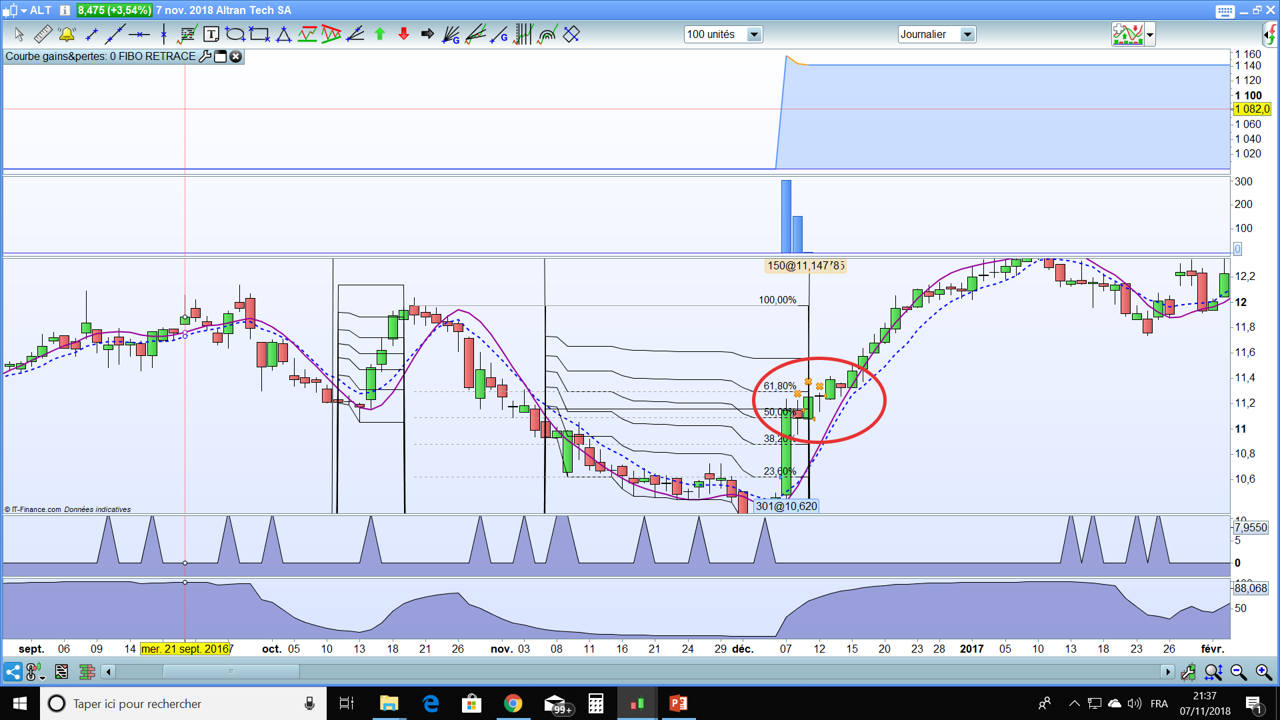Select the red down arrow tool
This screenshot has width=1280, height=720.
pyautogui.click(x=403, y=34)
